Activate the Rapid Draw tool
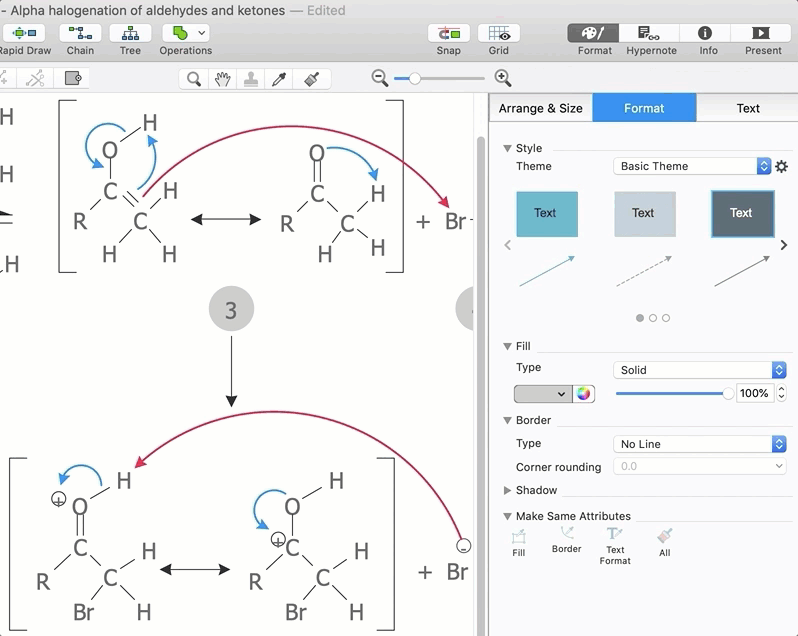 click(x=24, y=34)
